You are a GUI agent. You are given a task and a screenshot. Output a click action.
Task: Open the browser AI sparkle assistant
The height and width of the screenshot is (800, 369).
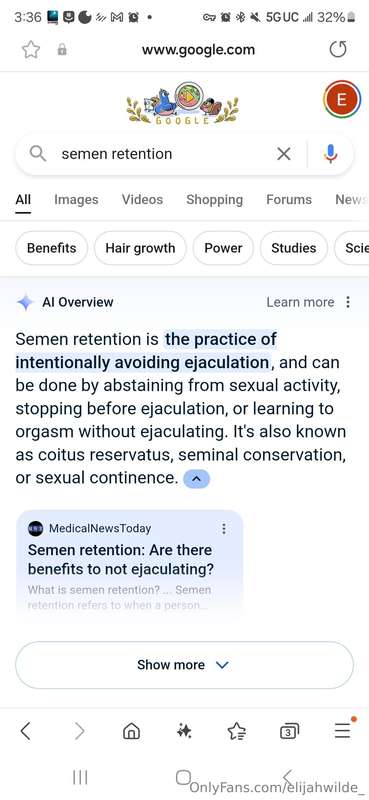pos(184,732)
